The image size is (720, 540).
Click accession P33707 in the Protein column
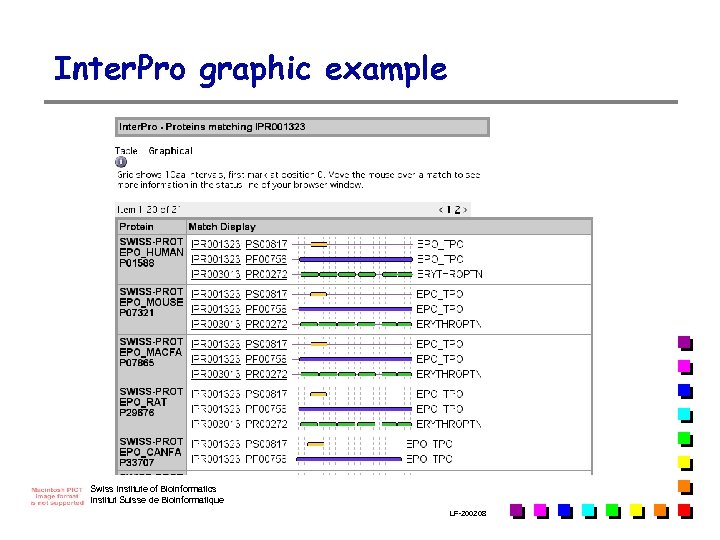tap(137, 463)
